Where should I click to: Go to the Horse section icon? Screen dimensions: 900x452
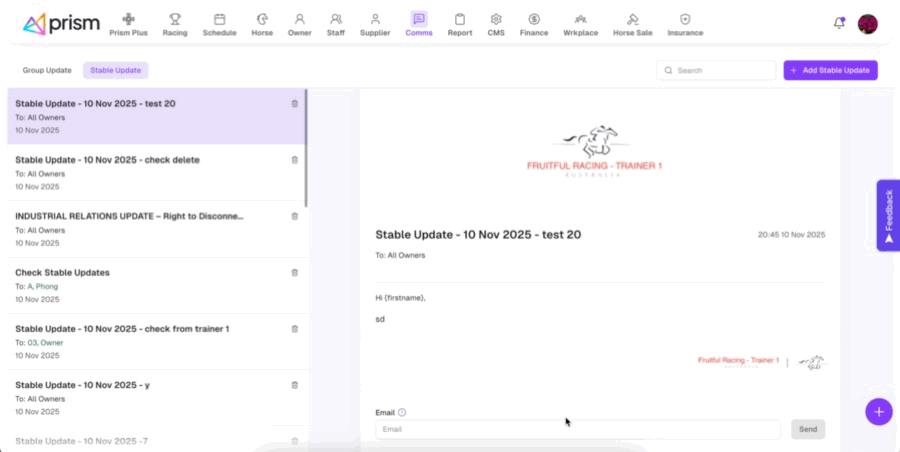click(262, 19)
